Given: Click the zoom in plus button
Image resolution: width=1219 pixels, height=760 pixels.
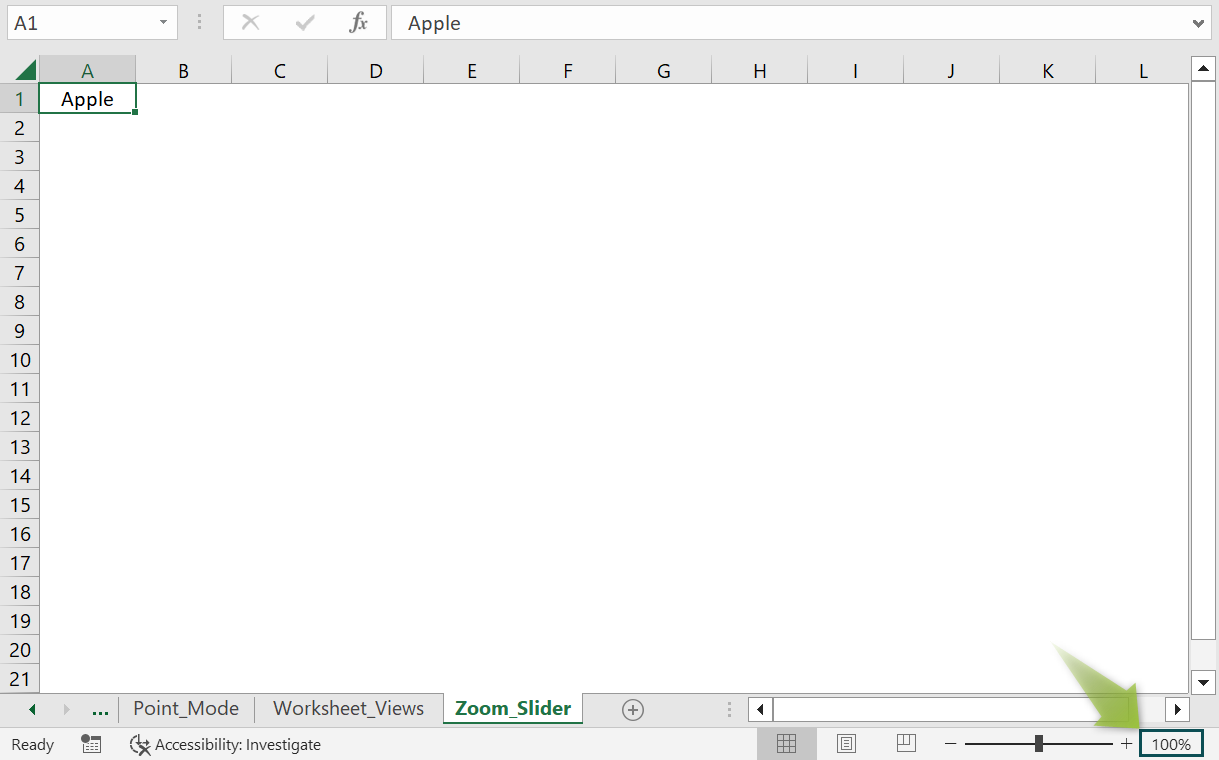Looking at the screenshot, I should pos(1126,743).
